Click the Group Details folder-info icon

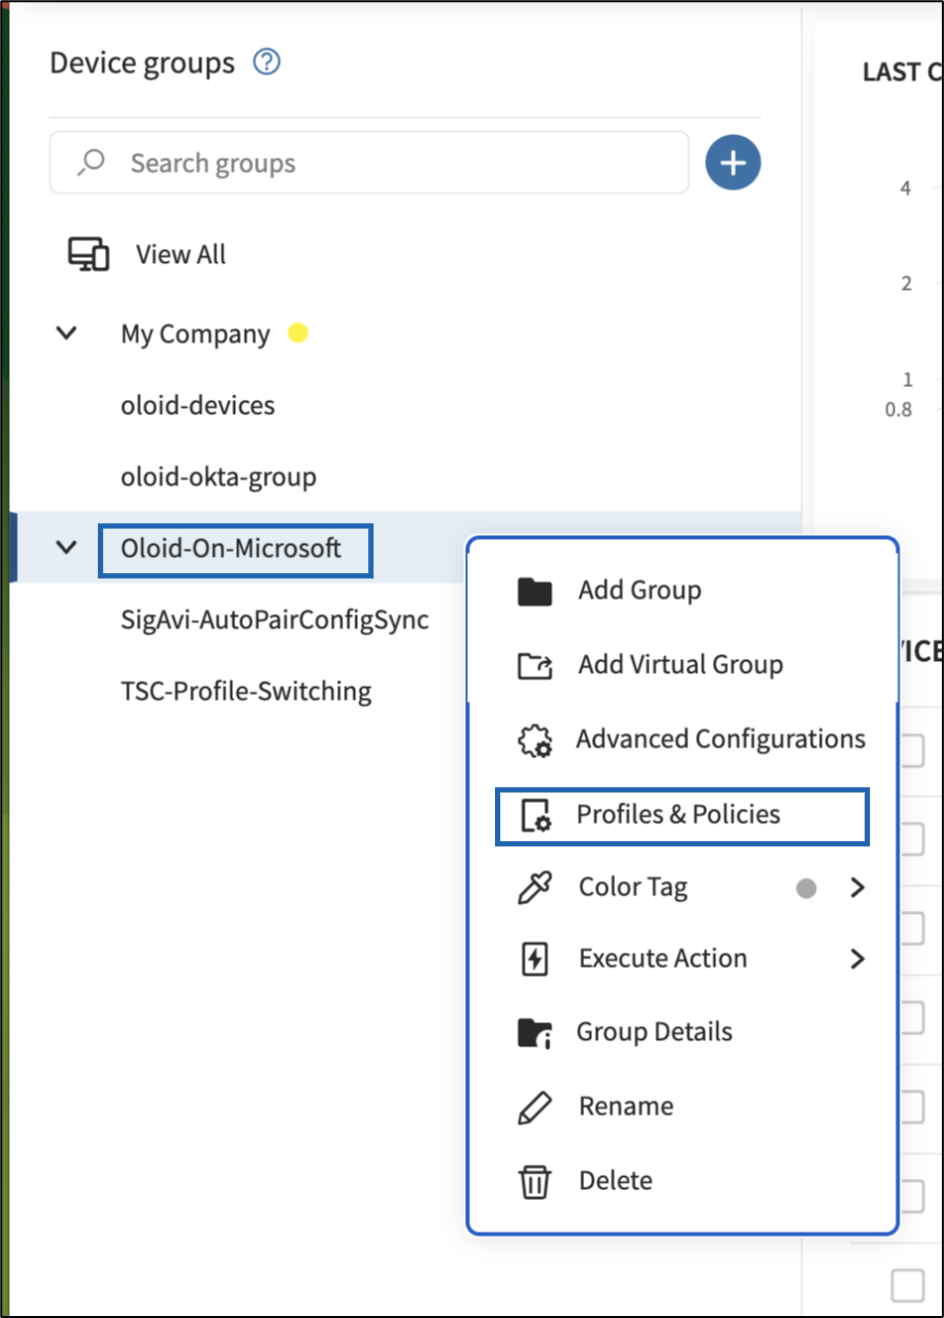click(535, 1033)
